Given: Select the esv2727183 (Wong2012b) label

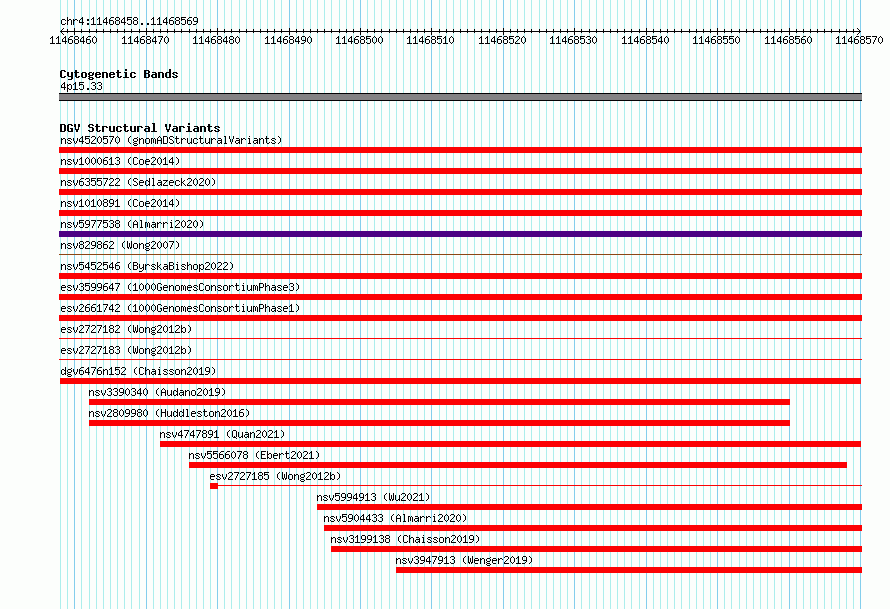Looking at the screenshot, I should click(x=126, y=350).
